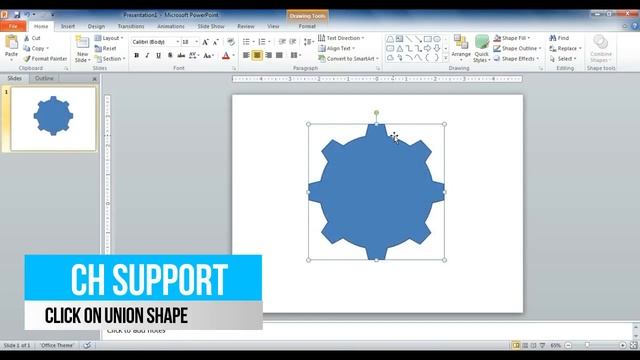Open the Shape Fill dropdown

click(512, 38)
